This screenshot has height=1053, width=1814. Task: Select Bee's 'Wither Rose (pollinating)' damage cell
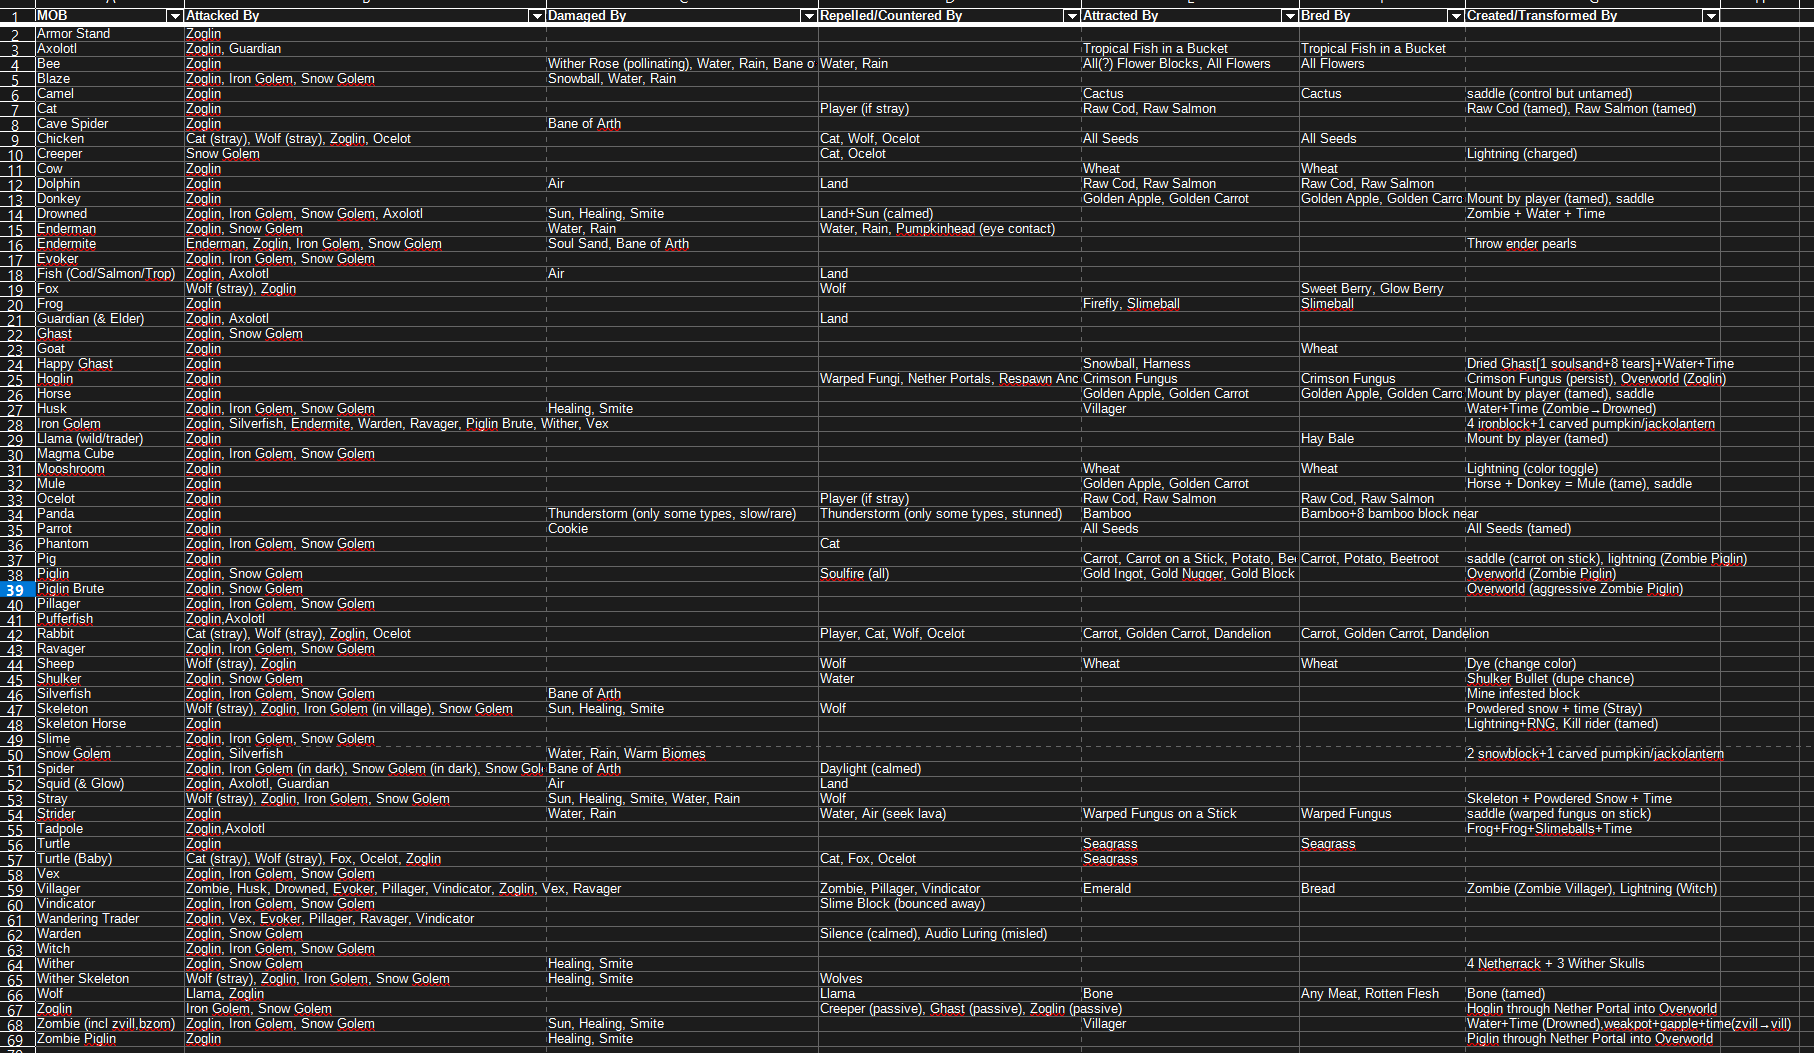(682, 64)
